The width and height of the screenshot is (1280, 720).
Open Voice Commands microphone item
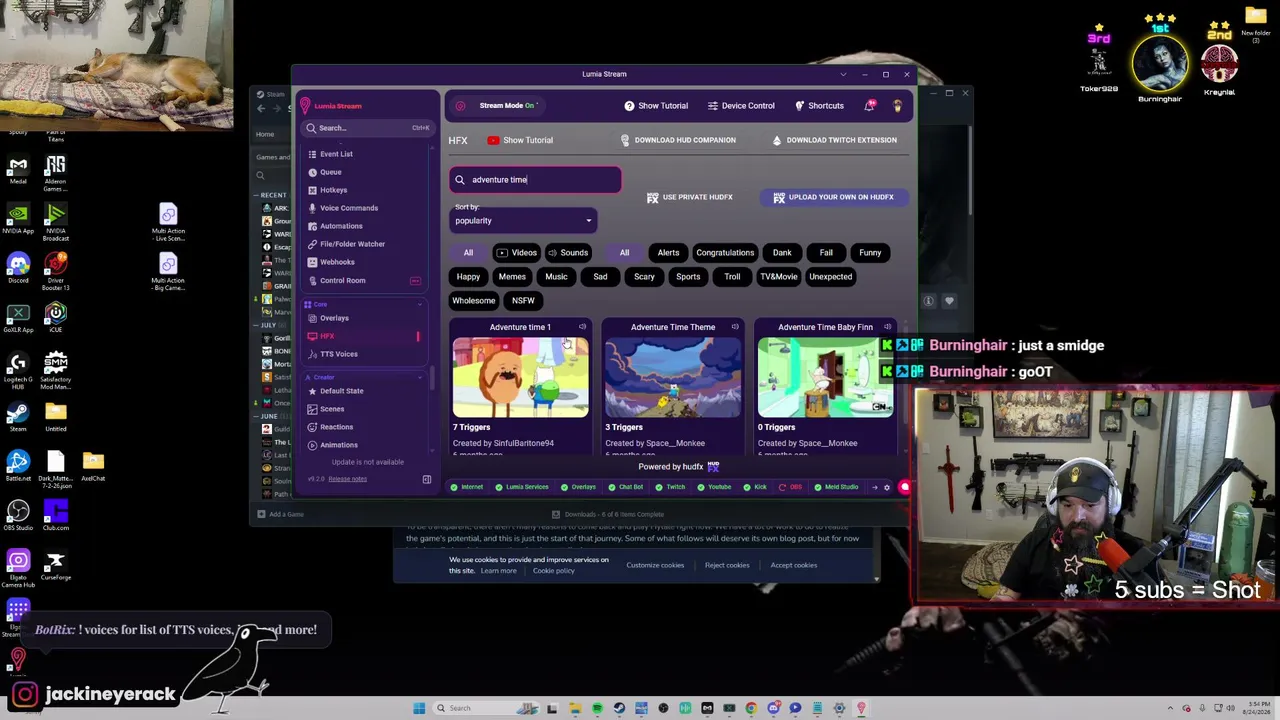(348, 208)
